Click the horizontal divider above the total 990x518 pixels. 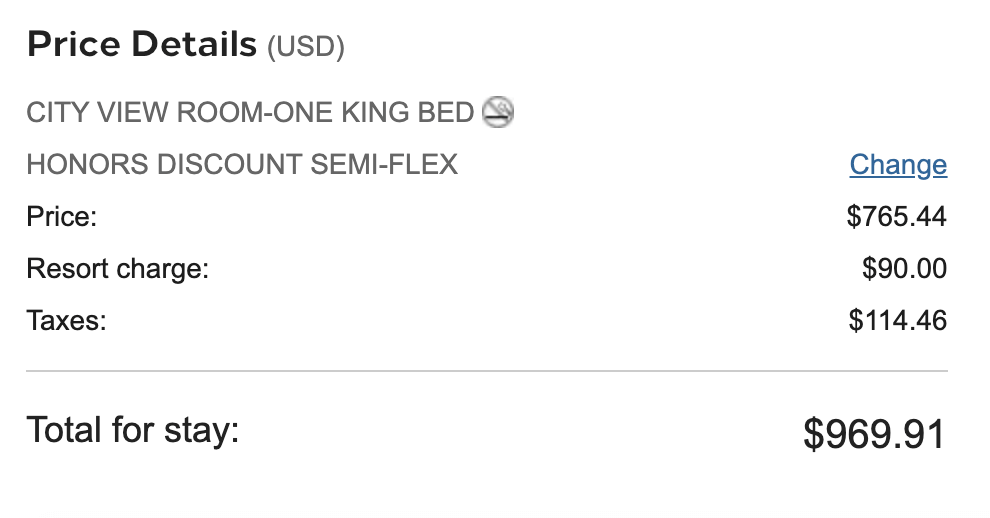coord(486,371)
